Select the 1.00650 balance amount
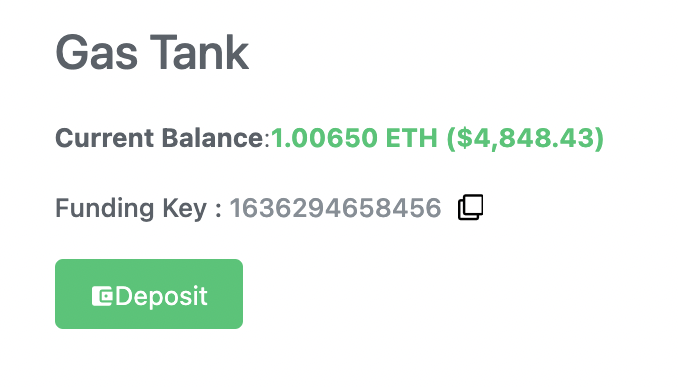Viewport: 678px width, 387px height. (x=324, y=138)
